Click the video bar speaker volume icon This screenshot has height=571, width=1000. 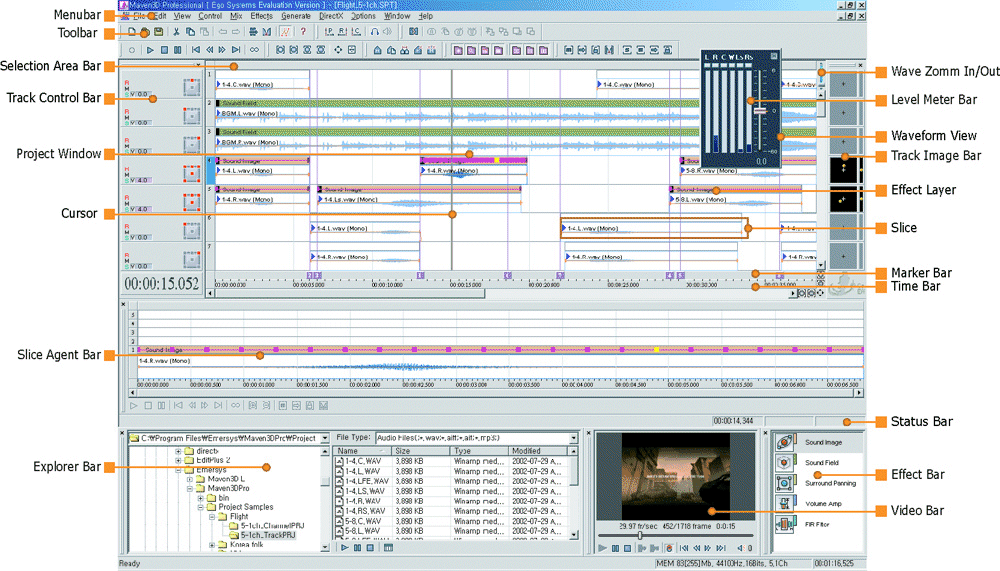coord(741,548)
